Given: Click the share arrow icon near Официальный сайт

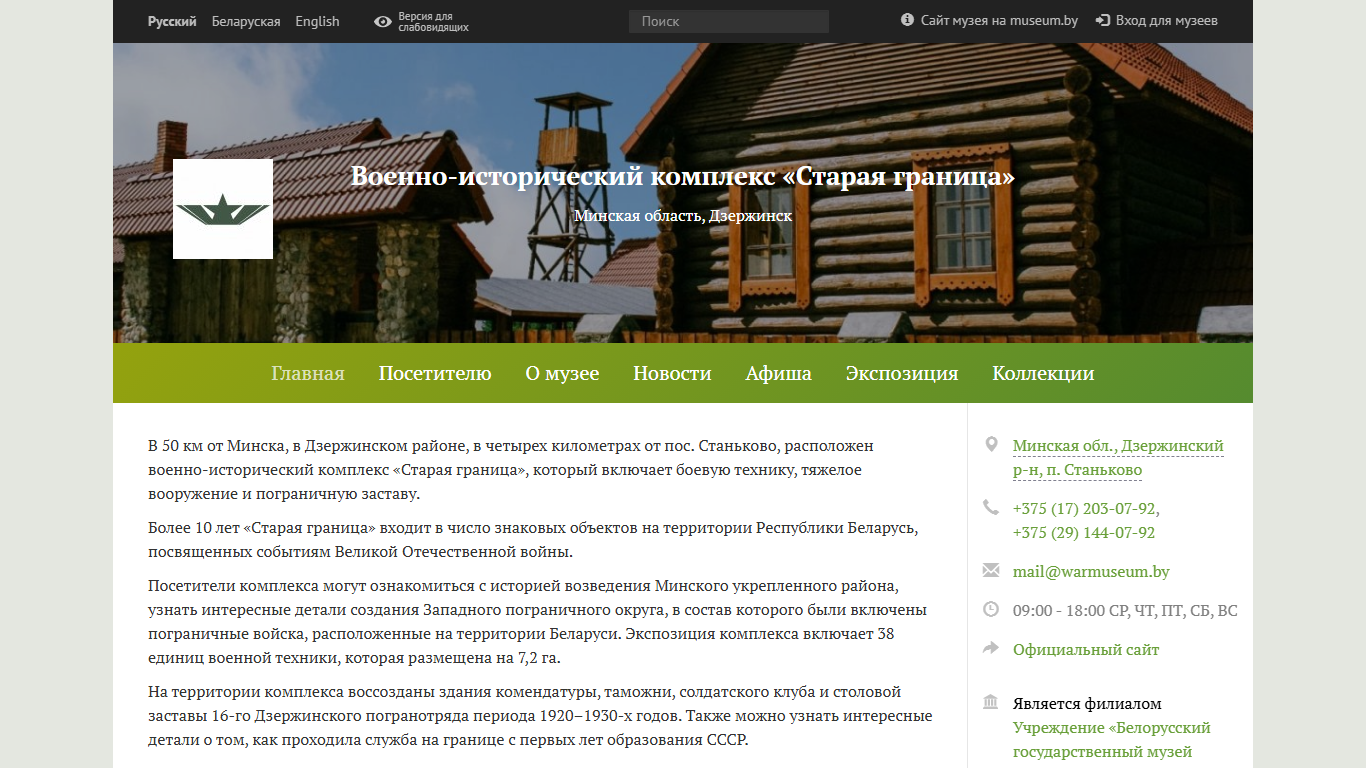Looking at the screenshot, I should [991, 648].
